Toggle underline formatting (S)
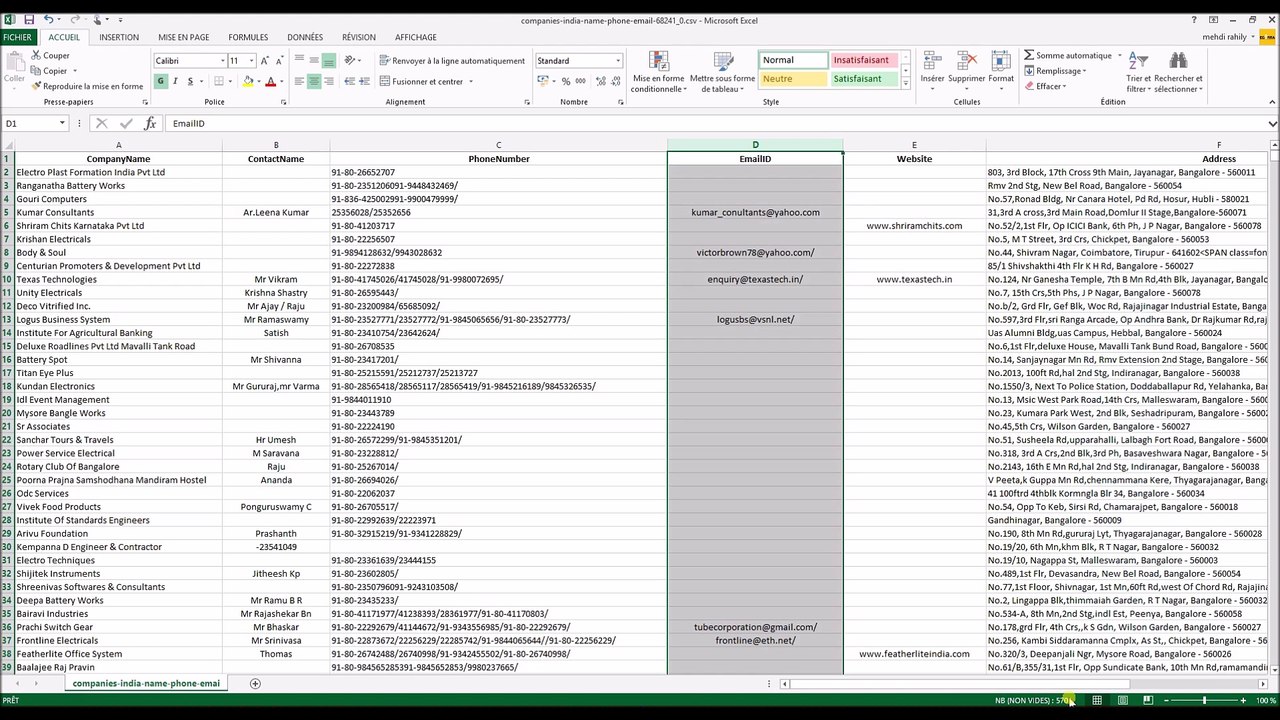1280x720 pixels. pos(189,81)
